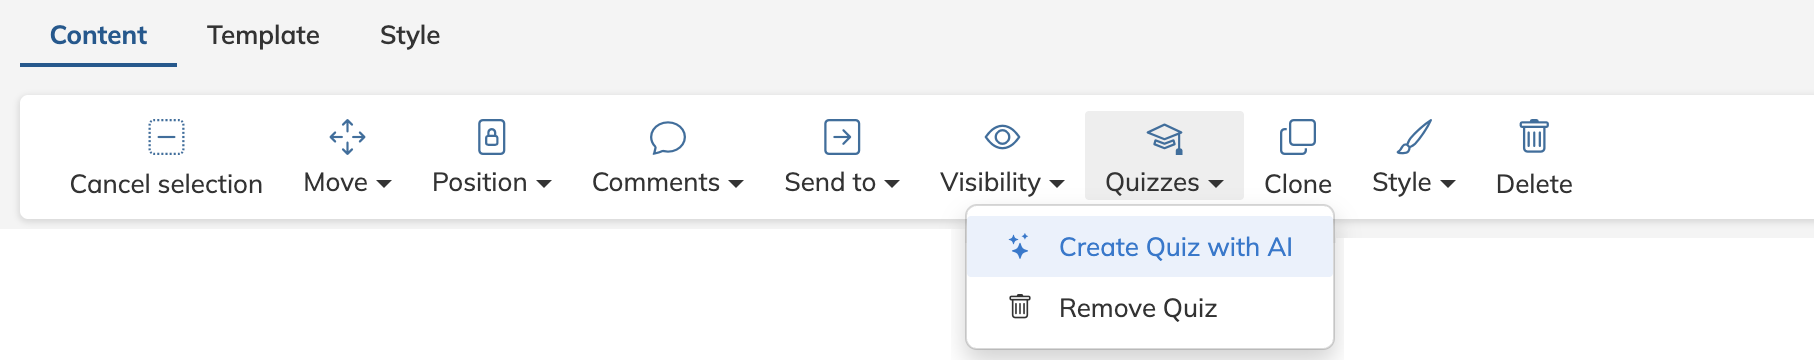Click the Send to arrow-box icon
The width and height of the screenshot is (1814, 360).
[842, 137]
